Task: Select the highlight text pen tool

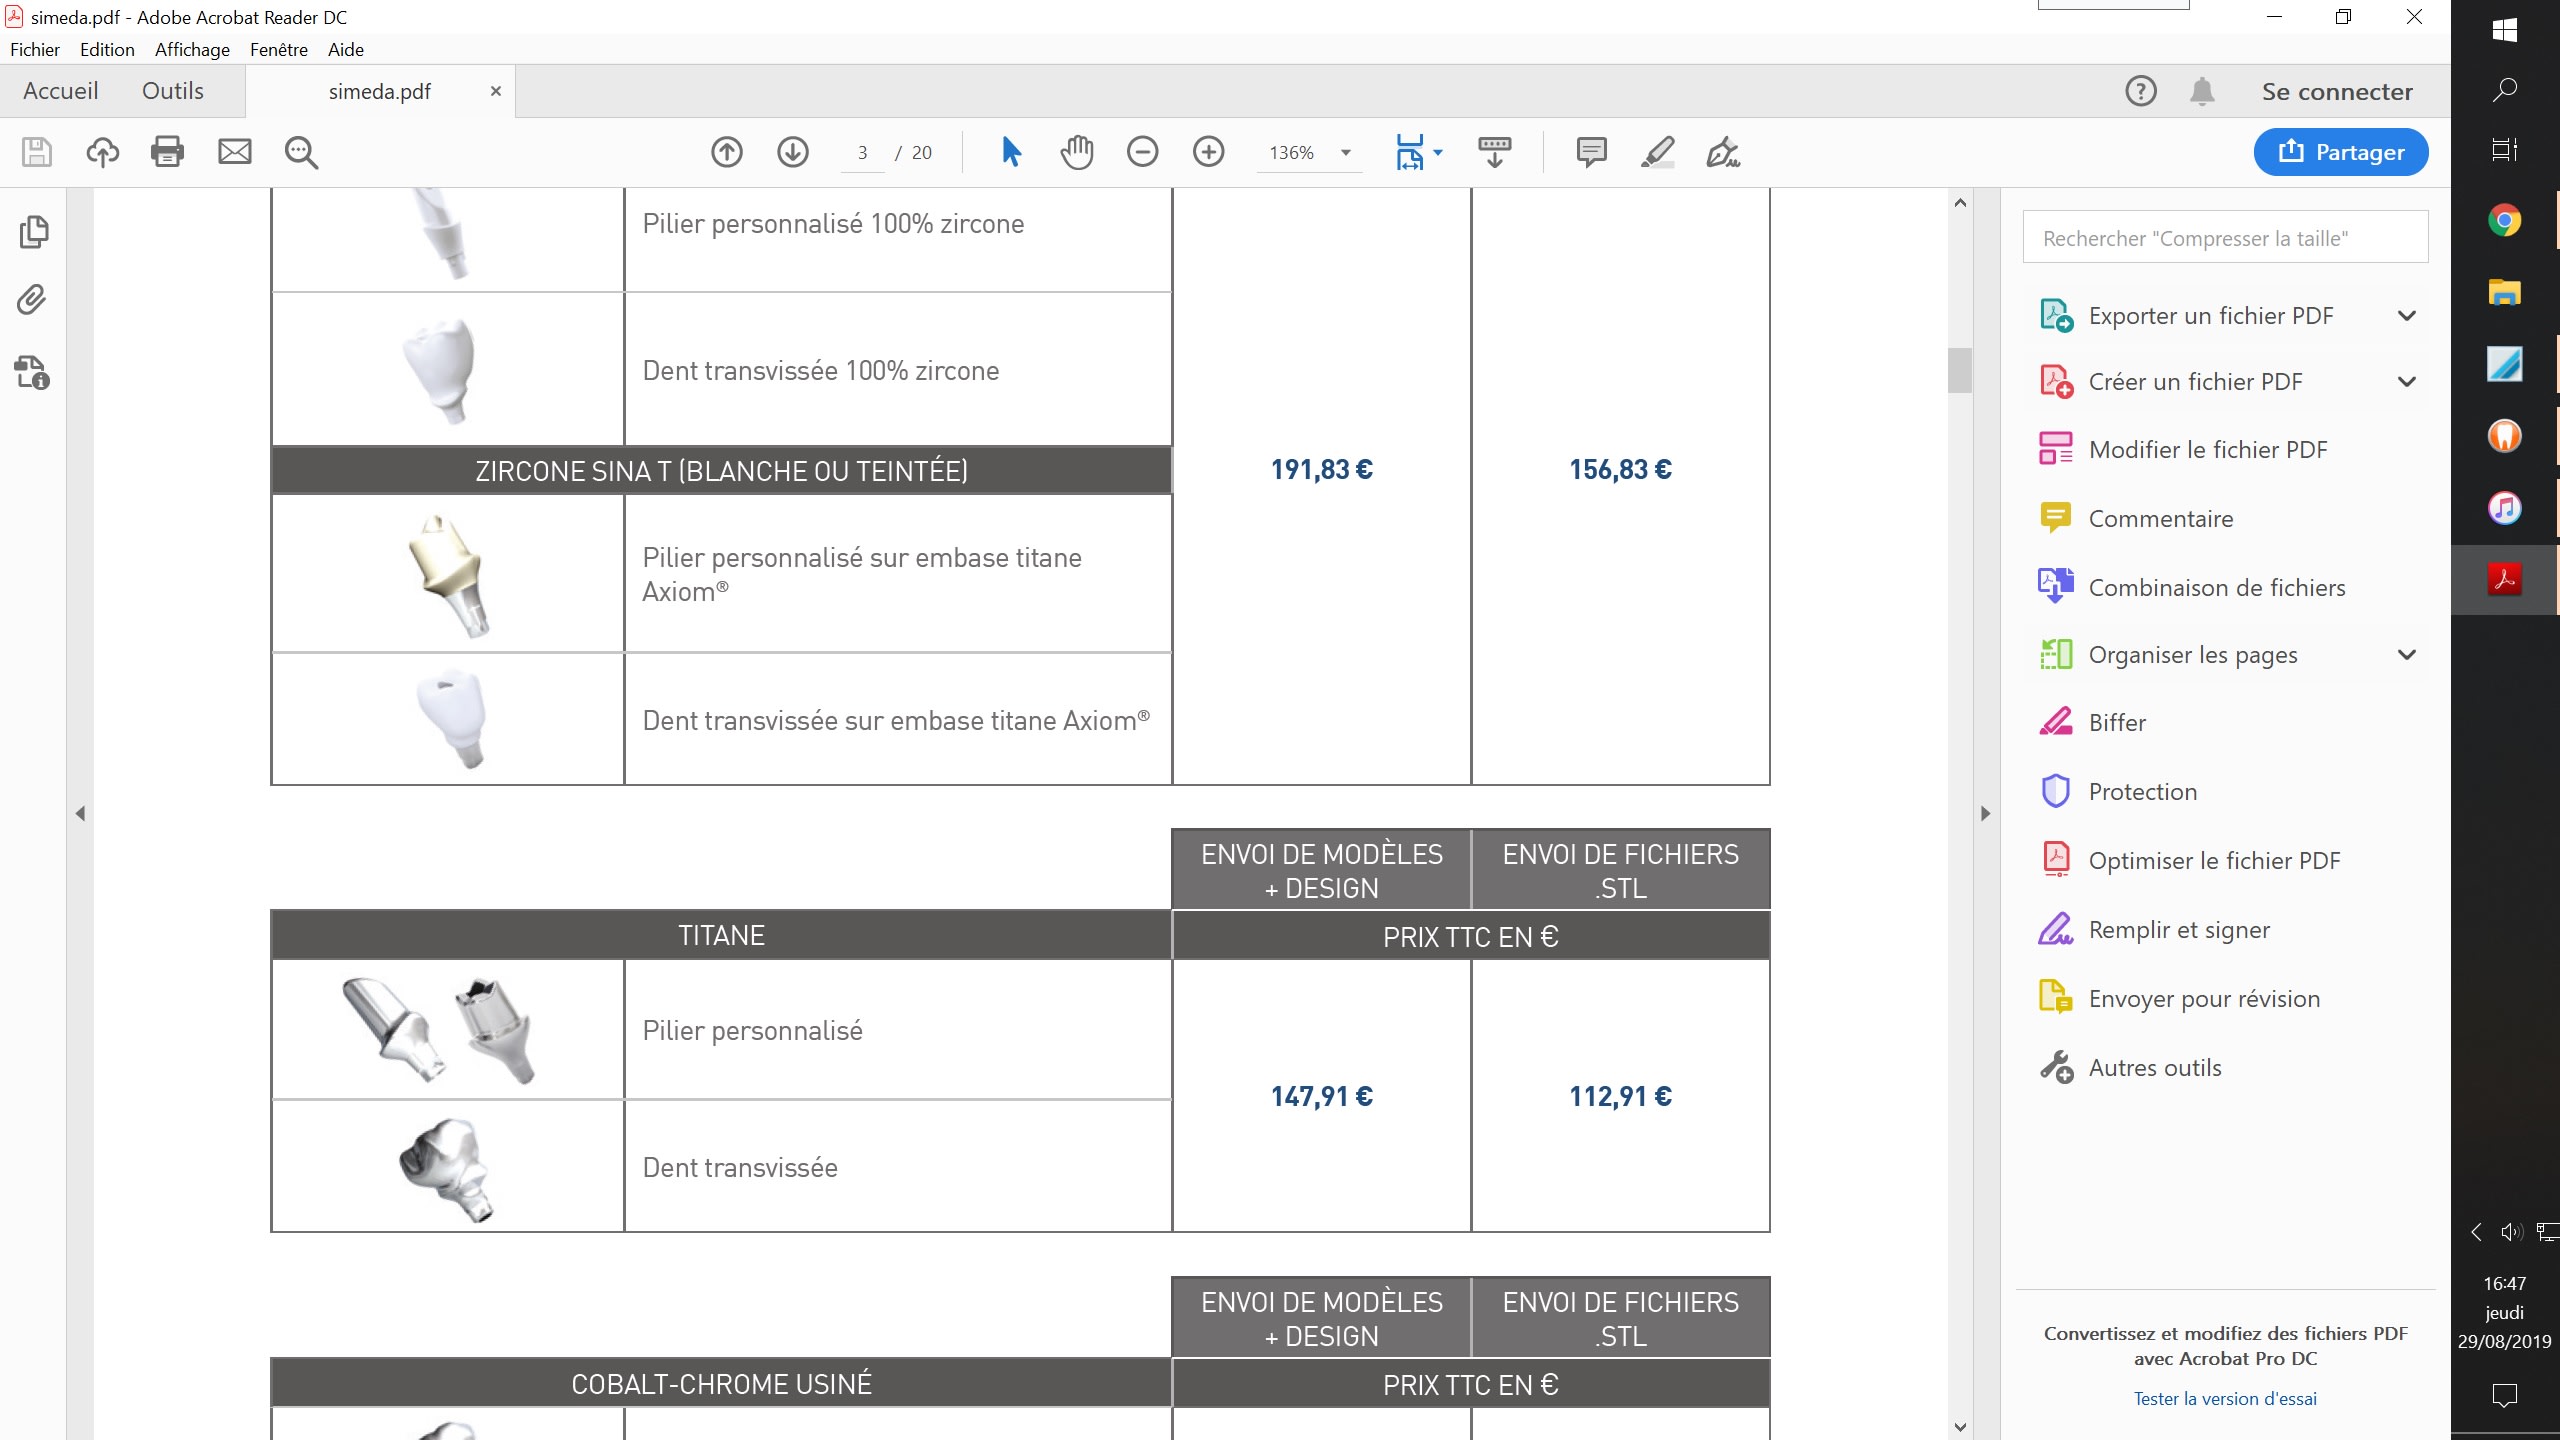Action: tap(1657, 152)
